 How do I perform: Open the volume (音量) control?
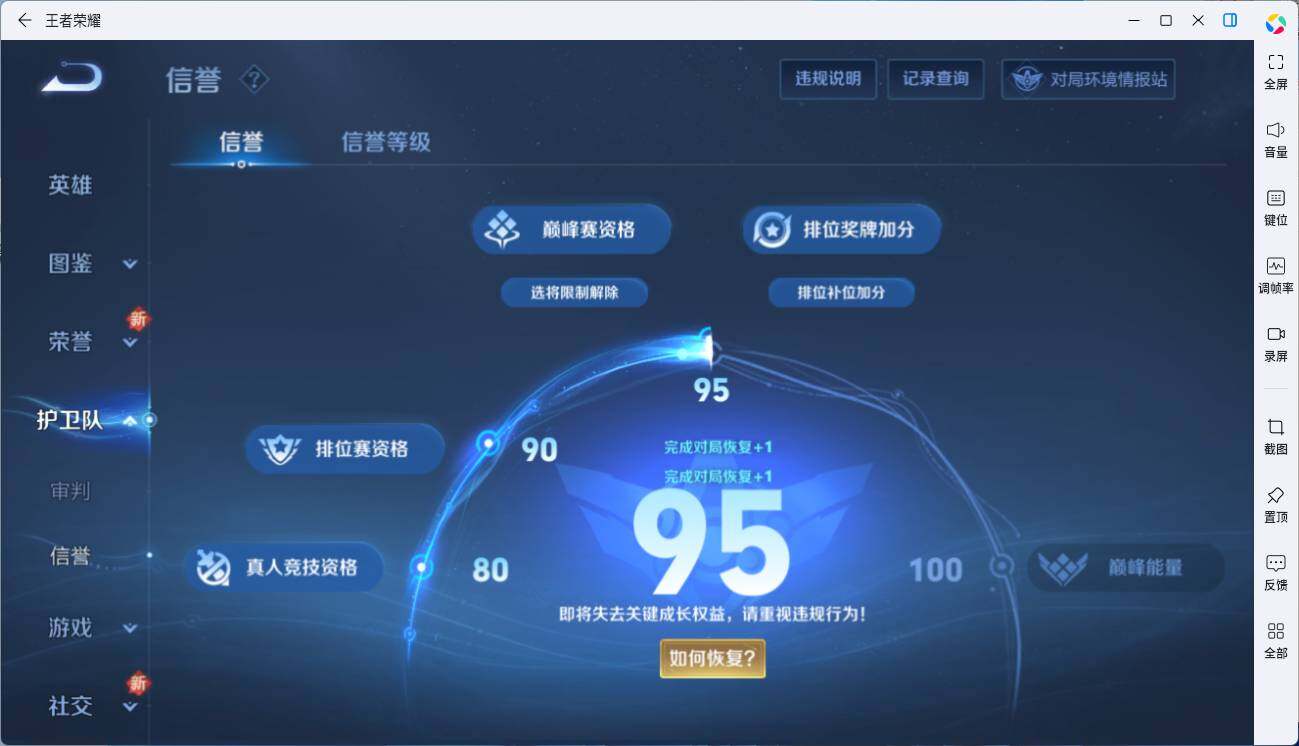pos(1275,130)
